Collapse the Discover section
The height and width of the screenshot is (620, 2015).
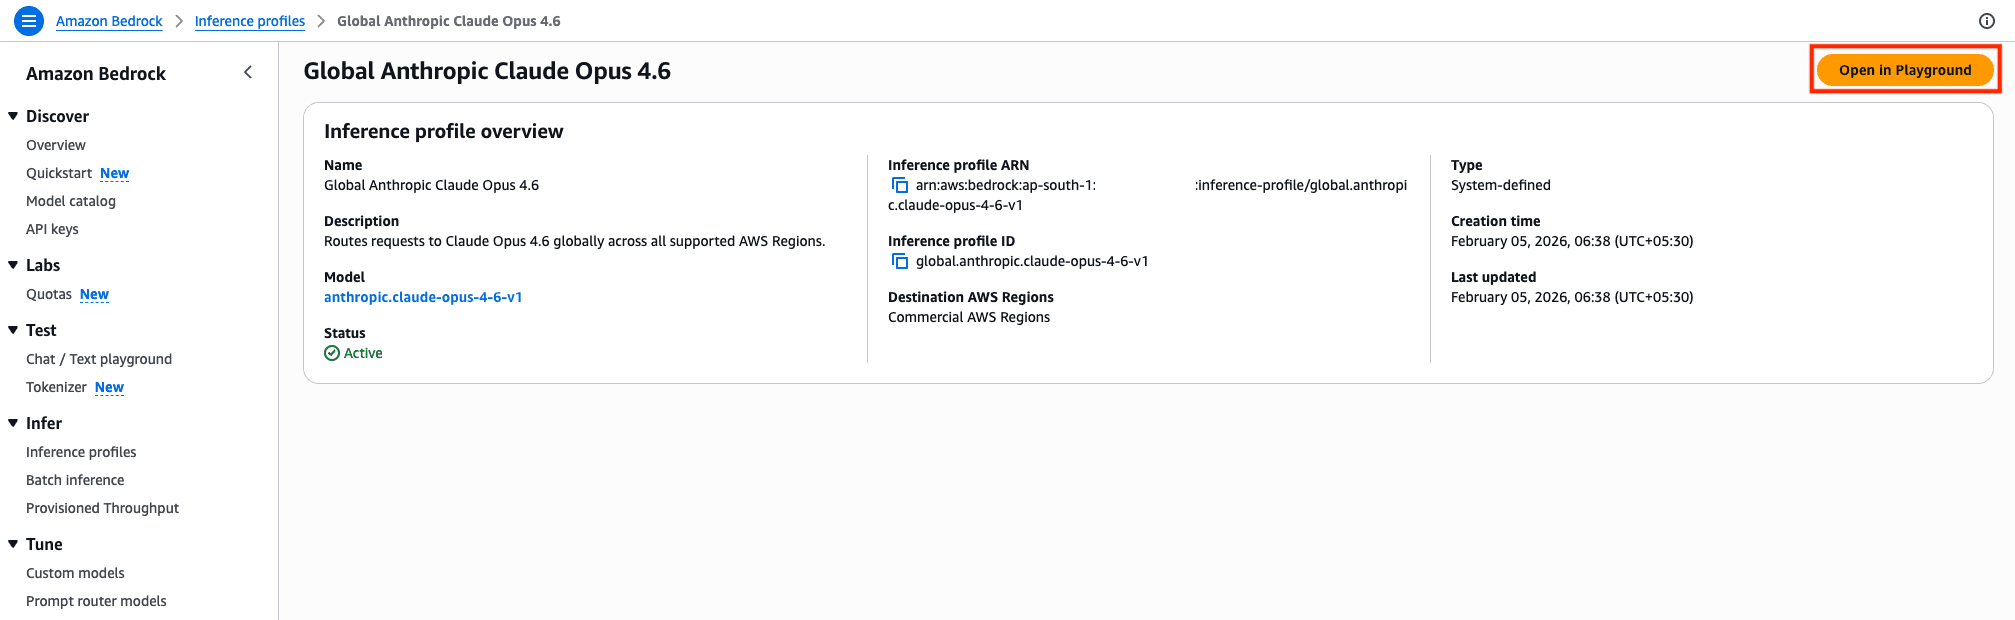(13, 116)
